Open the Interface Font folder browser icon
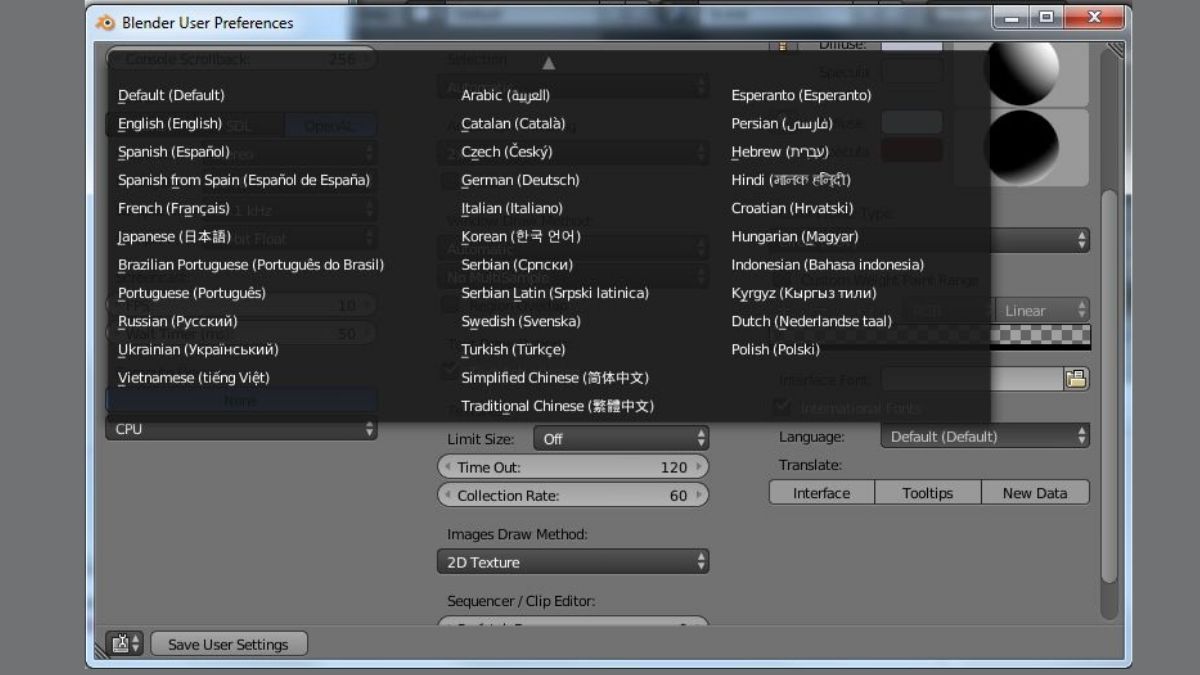 click(1076, 379)
